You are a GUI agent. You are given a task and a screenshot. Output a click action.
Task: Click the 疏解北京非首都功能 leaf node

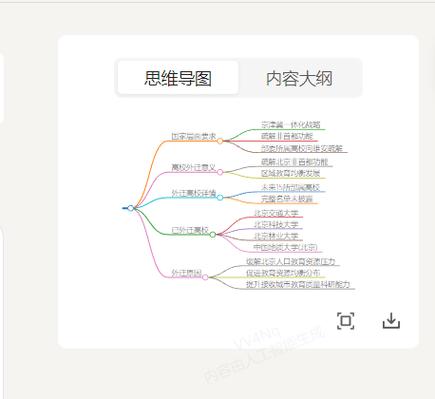pyautogui.click(x=294, y=162)
